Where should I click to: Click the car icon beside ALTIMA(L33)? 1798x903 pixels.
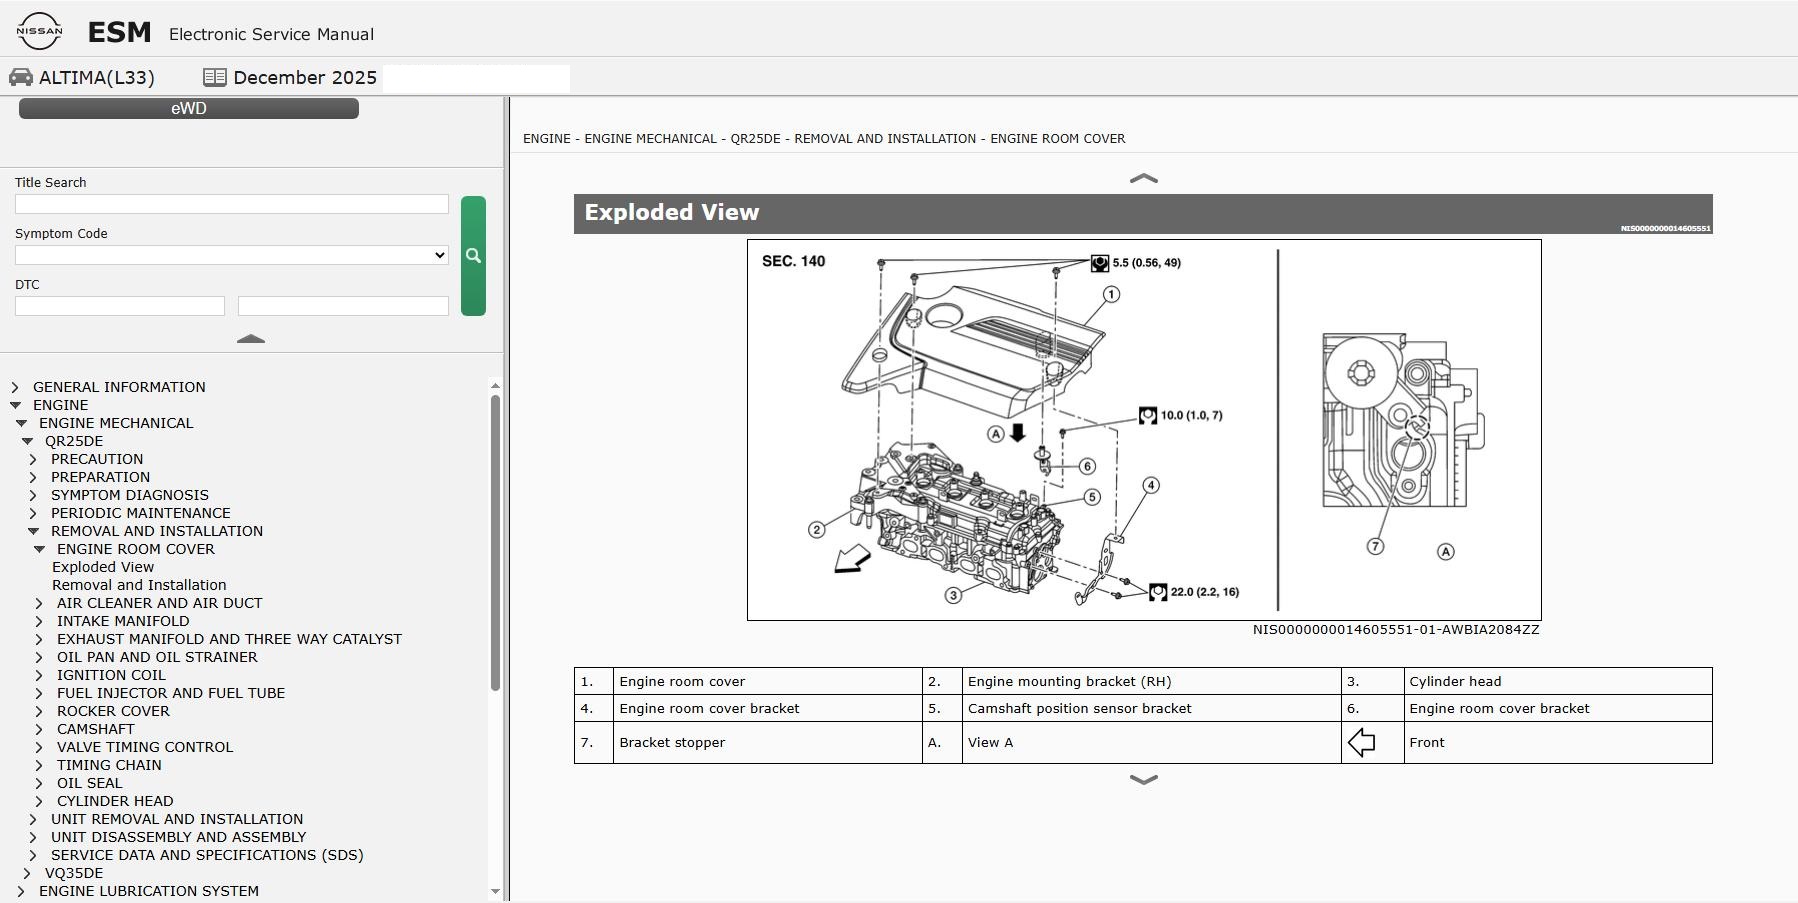(21, 77)
